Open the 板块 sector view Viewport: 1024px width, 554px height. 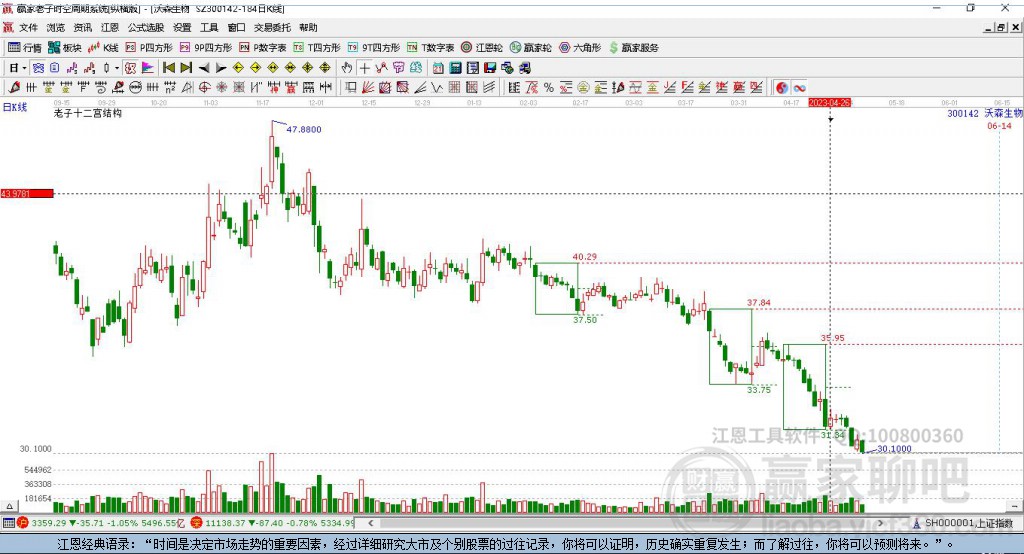64,48
